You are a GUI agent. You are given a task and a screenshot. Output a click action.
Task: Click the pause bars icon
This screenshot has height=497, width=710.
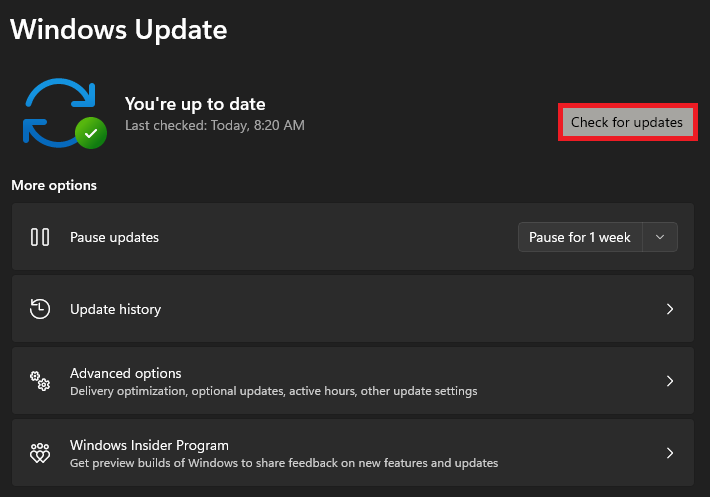[x=40, y=237]
